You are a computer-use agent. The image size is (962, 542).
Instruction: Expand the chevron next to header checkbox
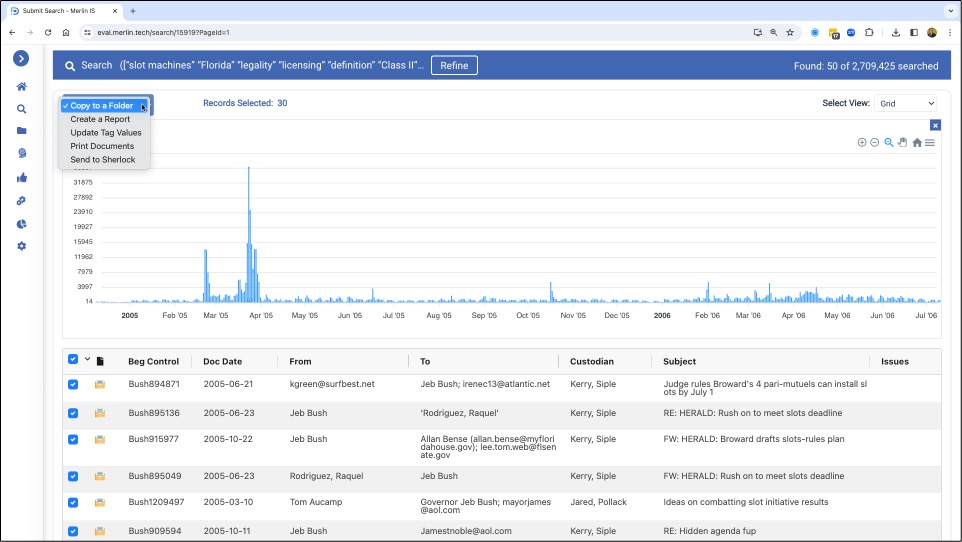87,360
